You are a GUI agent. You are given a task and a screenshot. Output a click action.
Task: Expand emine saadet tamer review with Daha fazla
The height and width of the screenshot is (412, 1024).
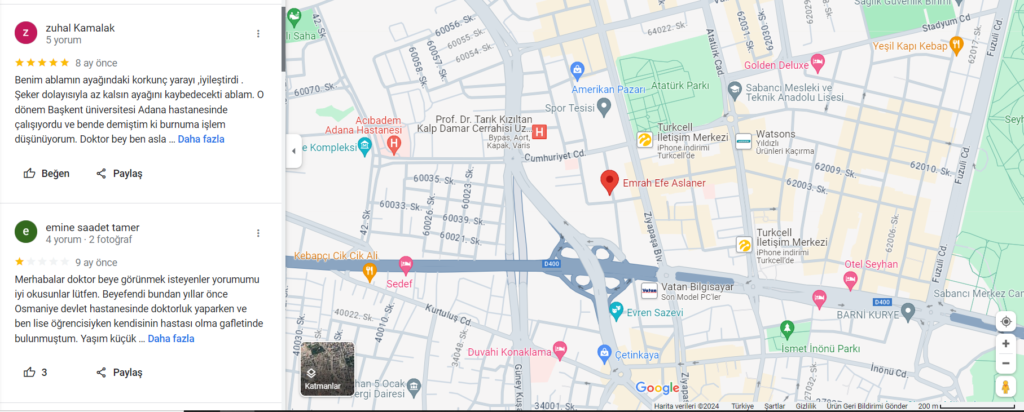point(171,339)
